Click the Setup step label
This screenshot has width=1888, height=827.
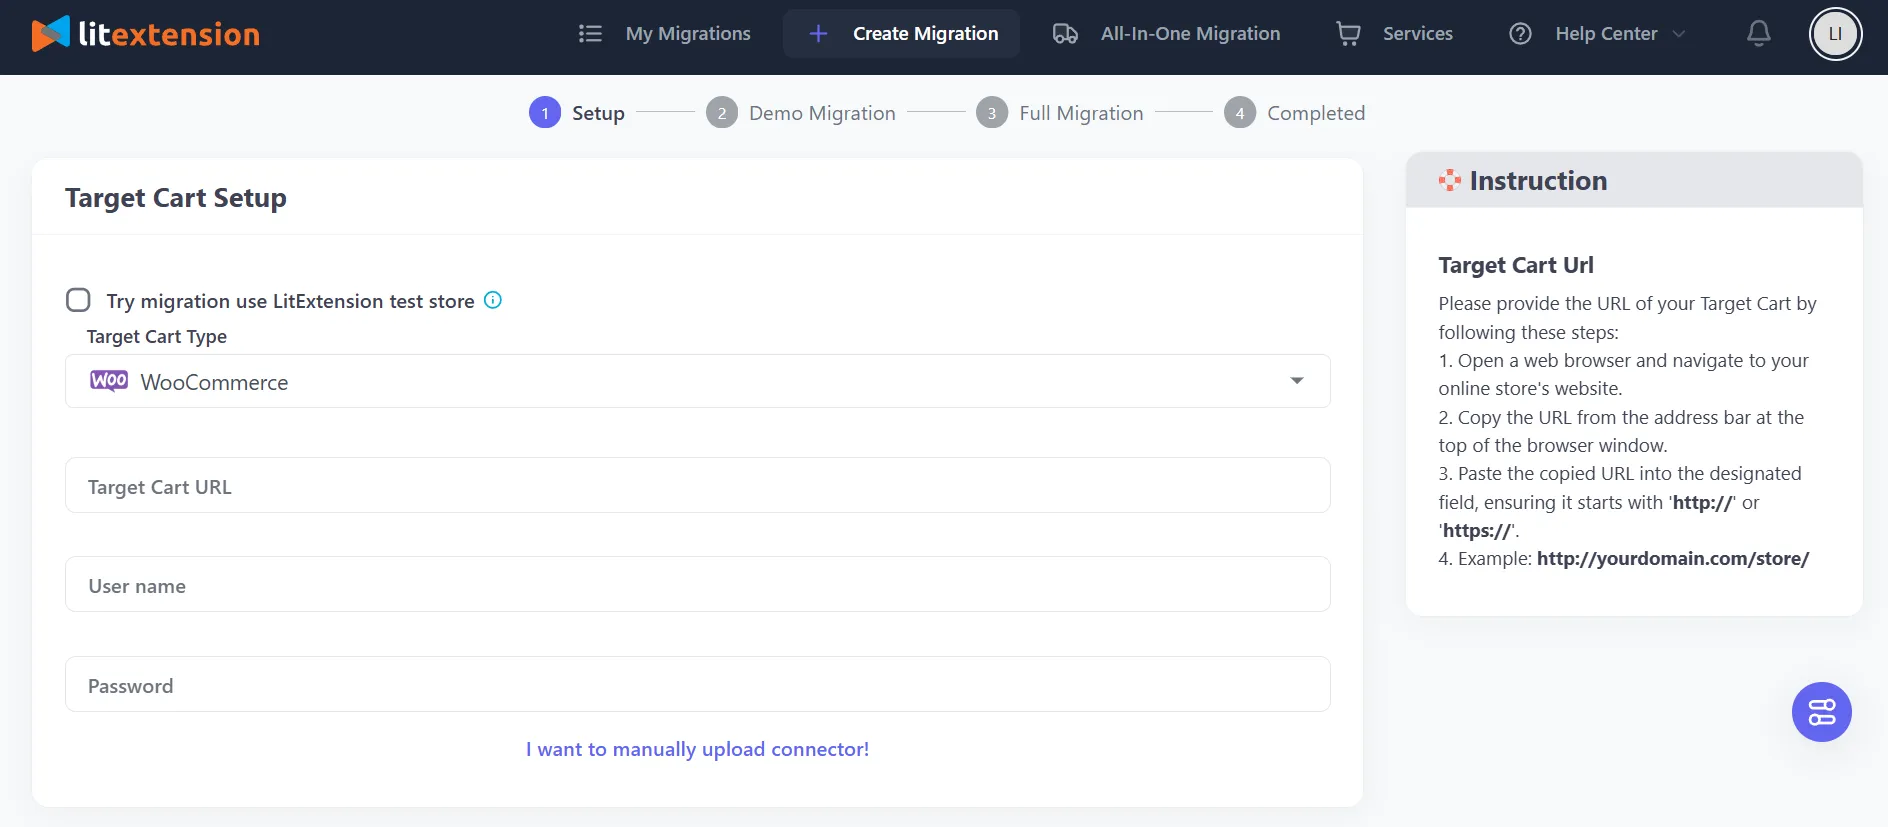[598, 113]
